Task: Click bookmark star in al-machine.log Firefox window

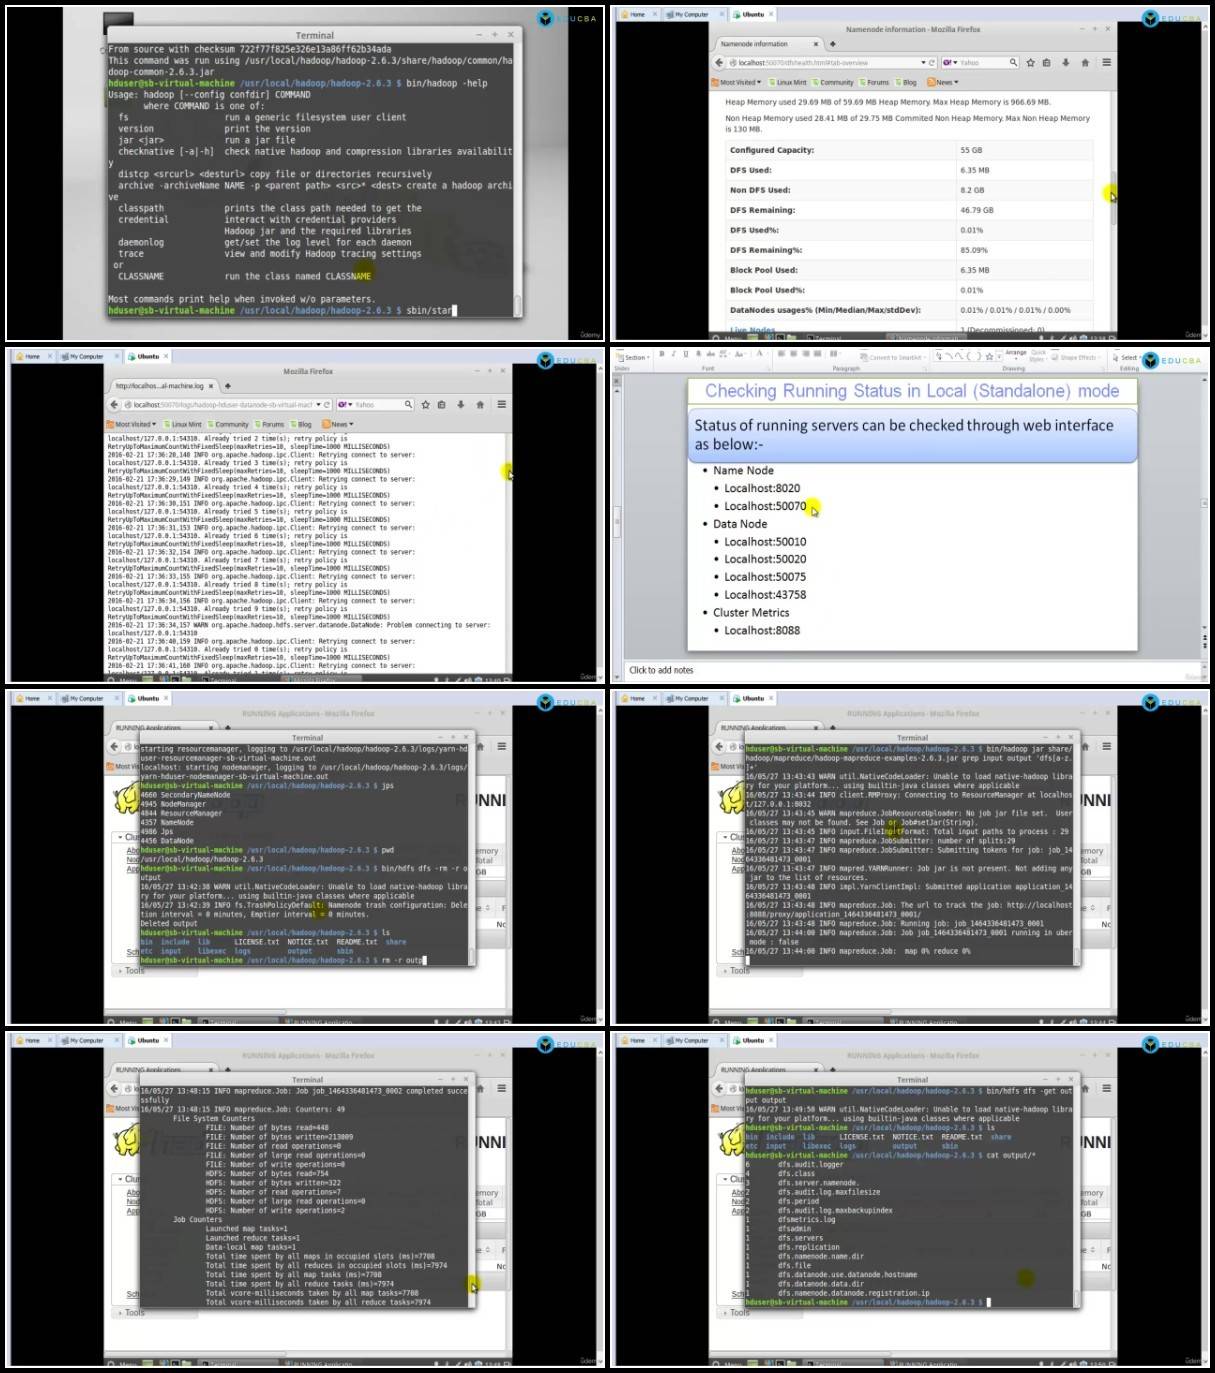Action: coord(425,404)
